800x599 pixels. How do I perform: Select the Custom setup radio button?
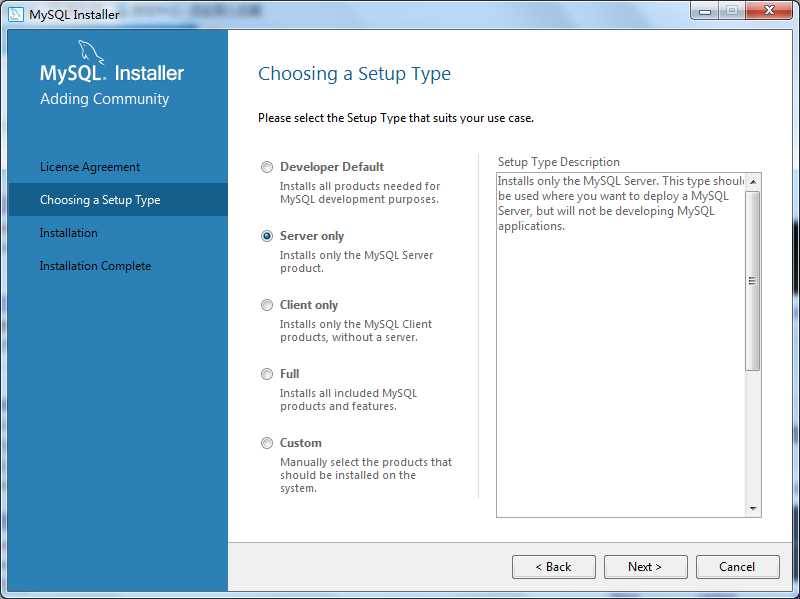point(267,443)
